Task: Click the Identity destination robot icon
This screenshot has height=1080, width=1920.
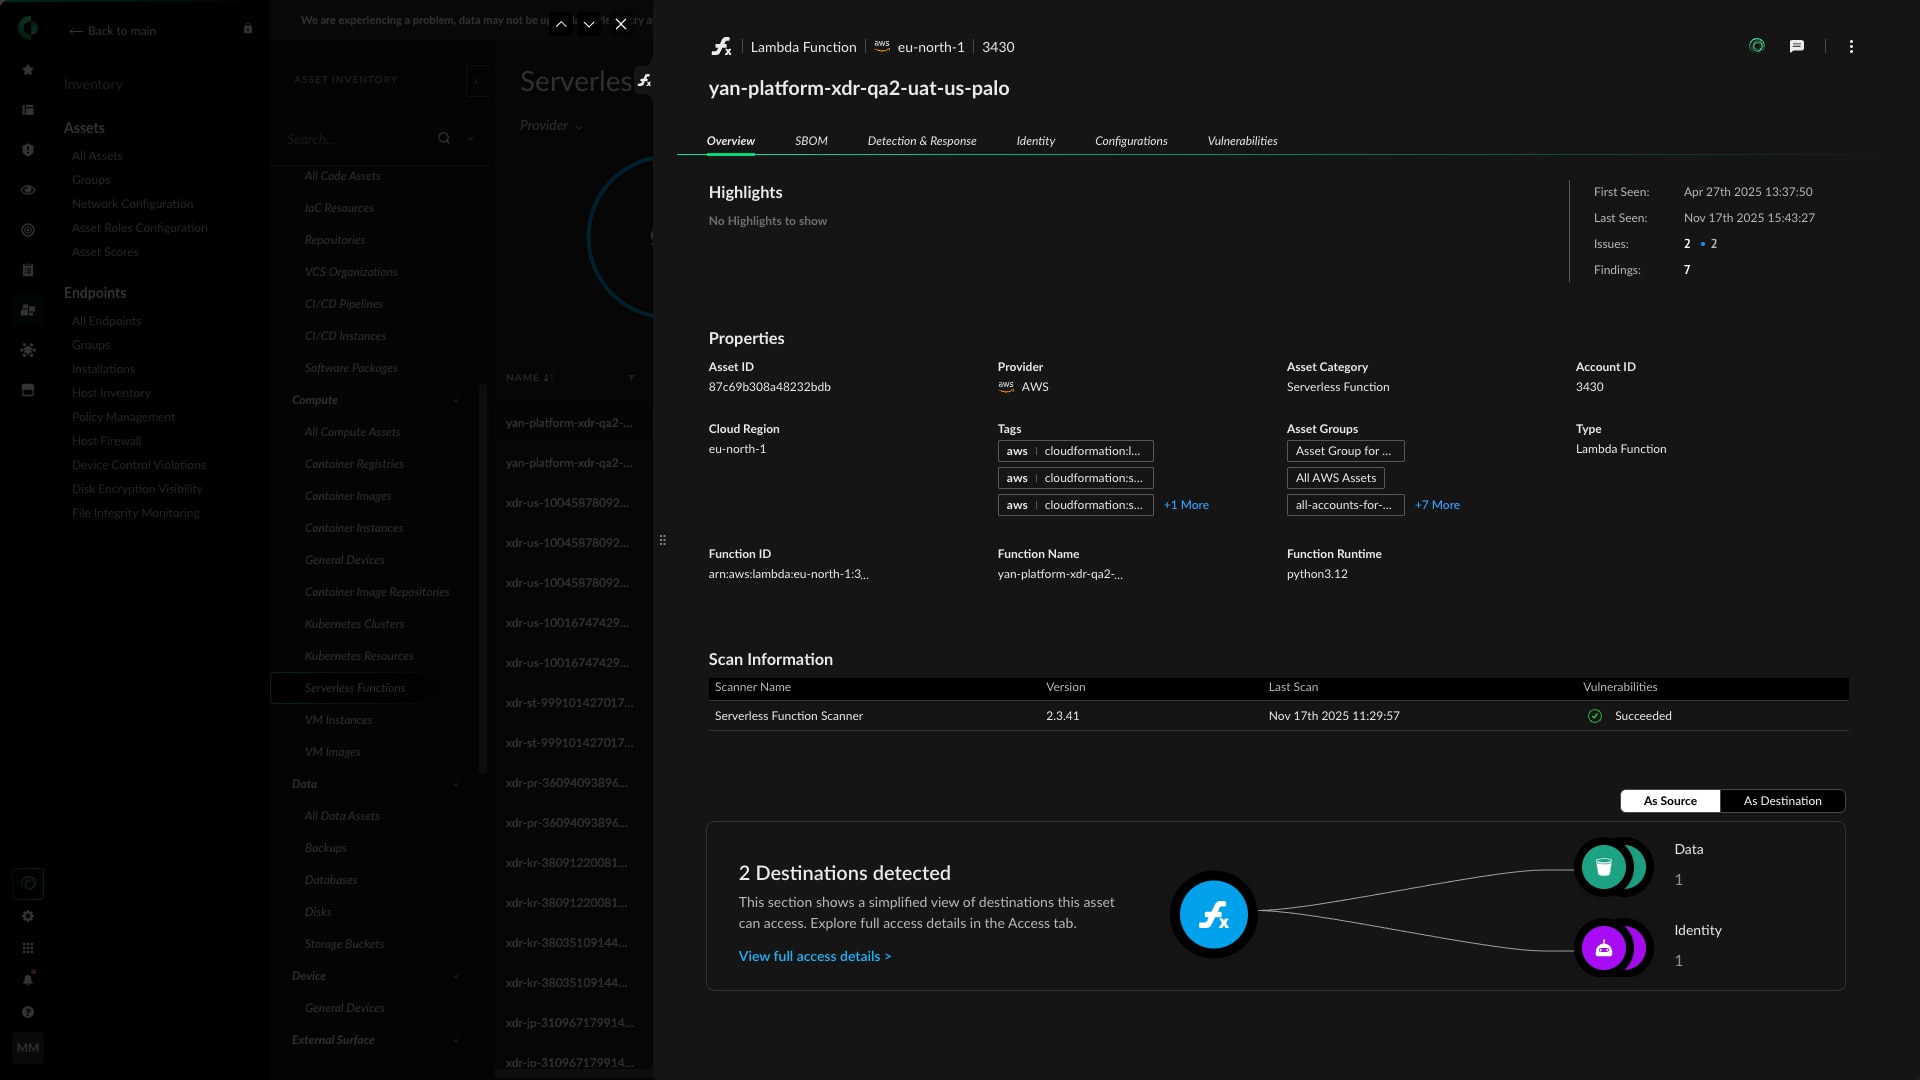Action: click(x=1603, y=948)
